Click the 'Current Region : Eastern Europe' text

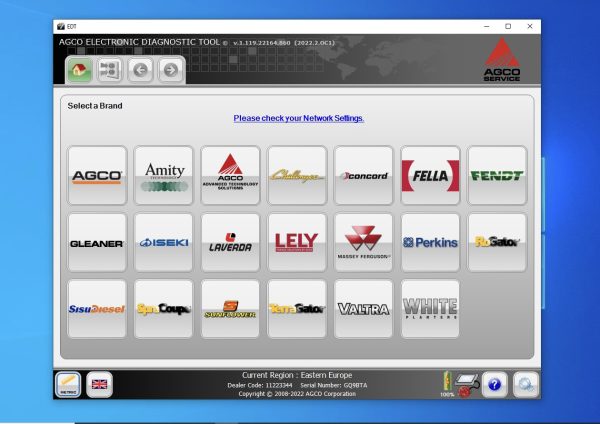297,375
